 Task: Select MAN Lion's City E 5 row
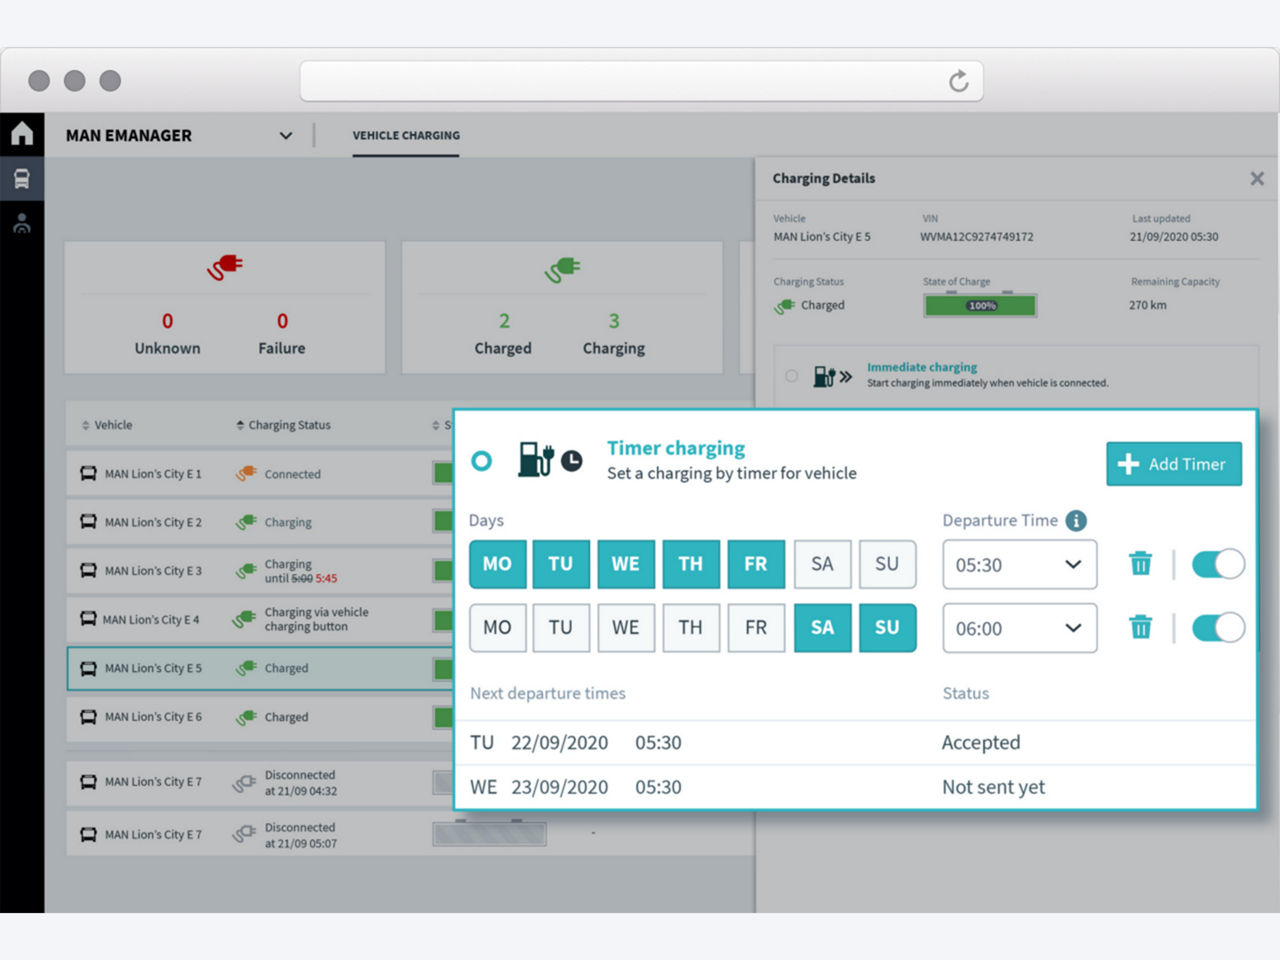(260, 668)
